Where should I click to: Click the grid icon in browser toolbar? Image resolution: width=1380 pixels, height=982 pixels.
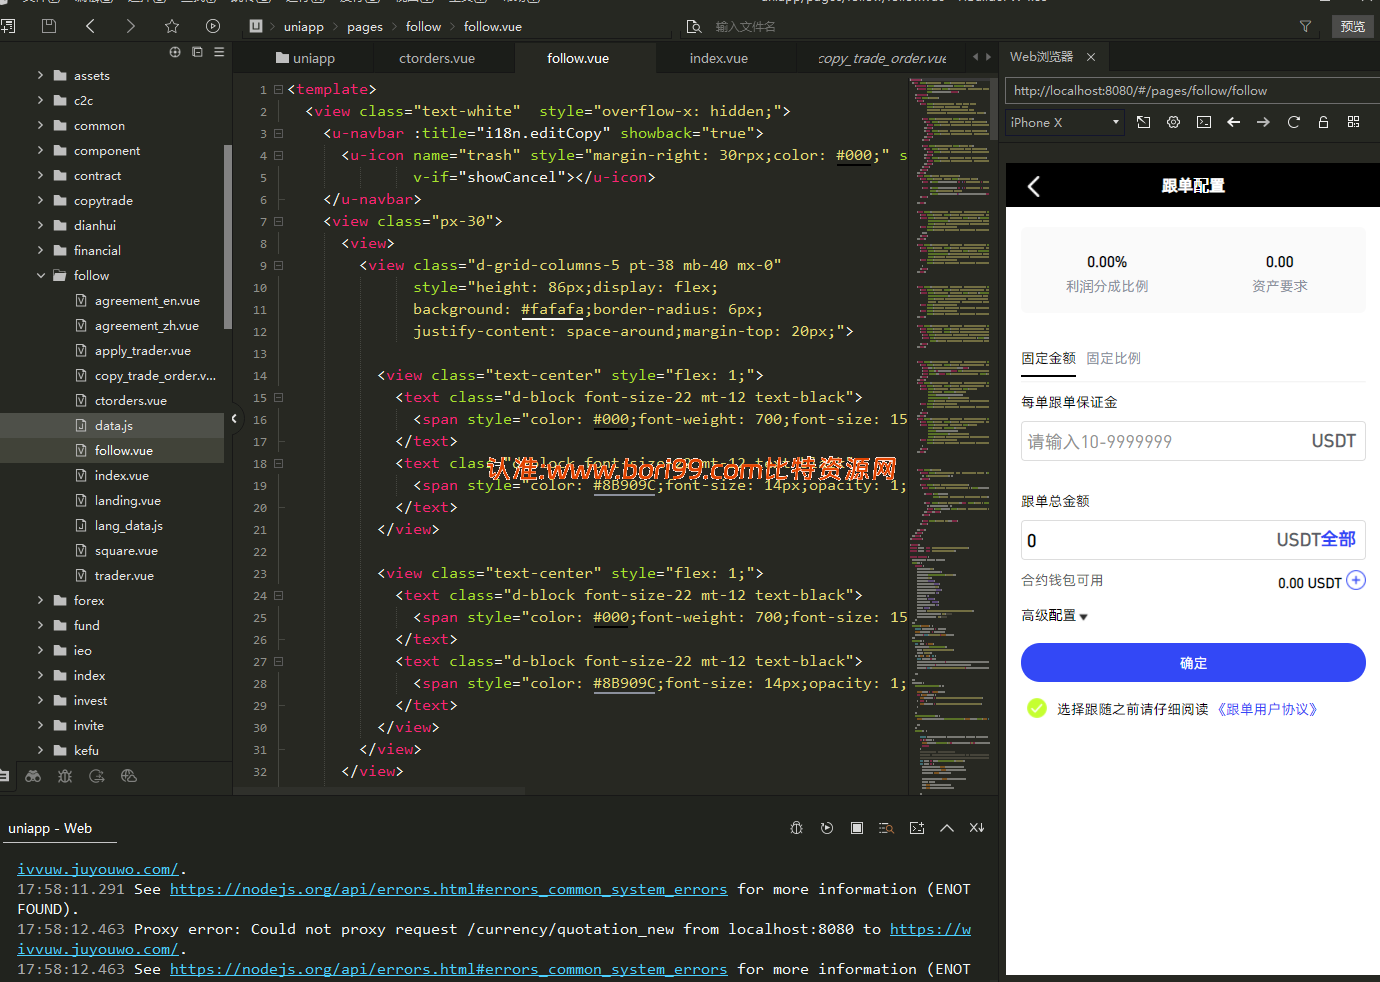click(1354, 122)
